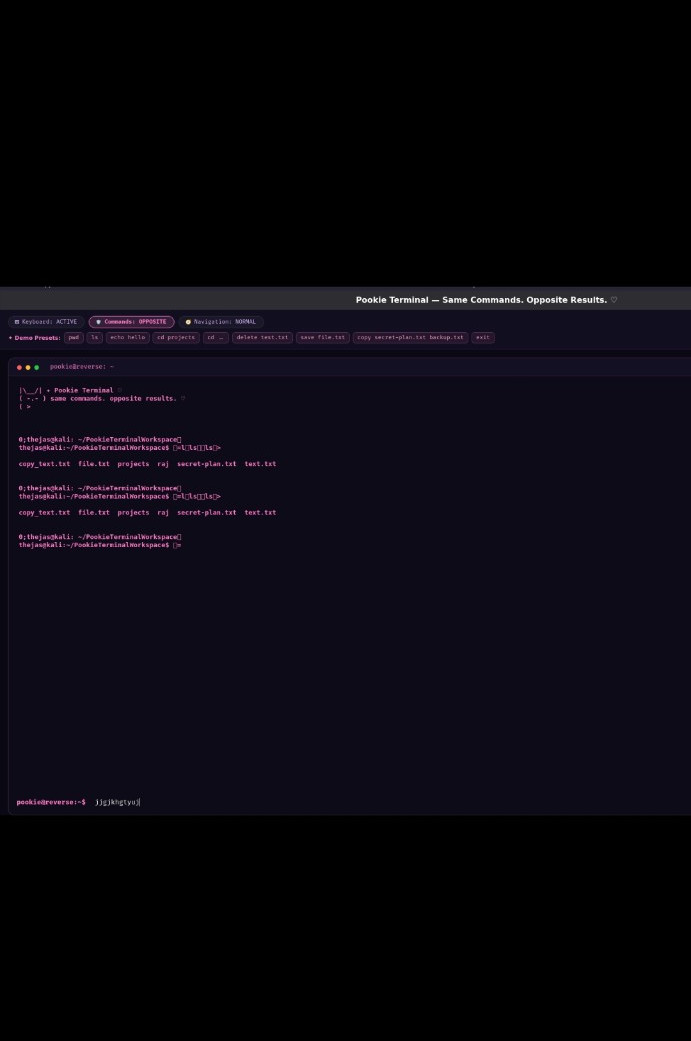
Task: Click 'secret-plan.txt' in first ls output
Action: (x=206, y=464)
